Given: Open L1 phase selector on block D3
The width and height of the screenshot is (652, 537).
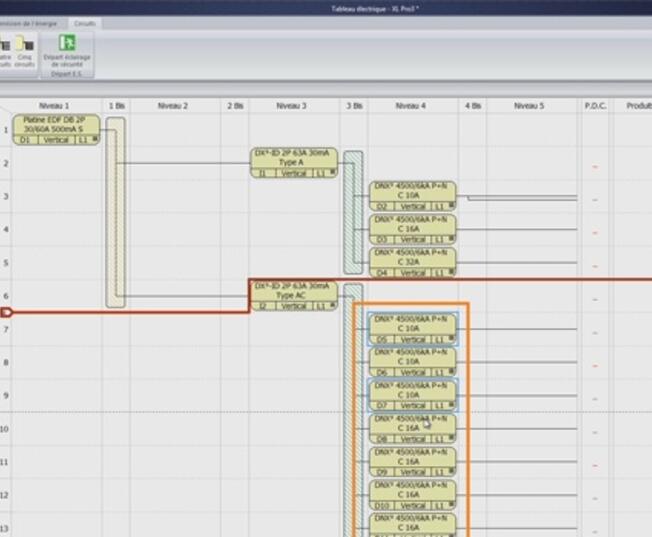Looking at the screenshot, I should coord(441,240).
